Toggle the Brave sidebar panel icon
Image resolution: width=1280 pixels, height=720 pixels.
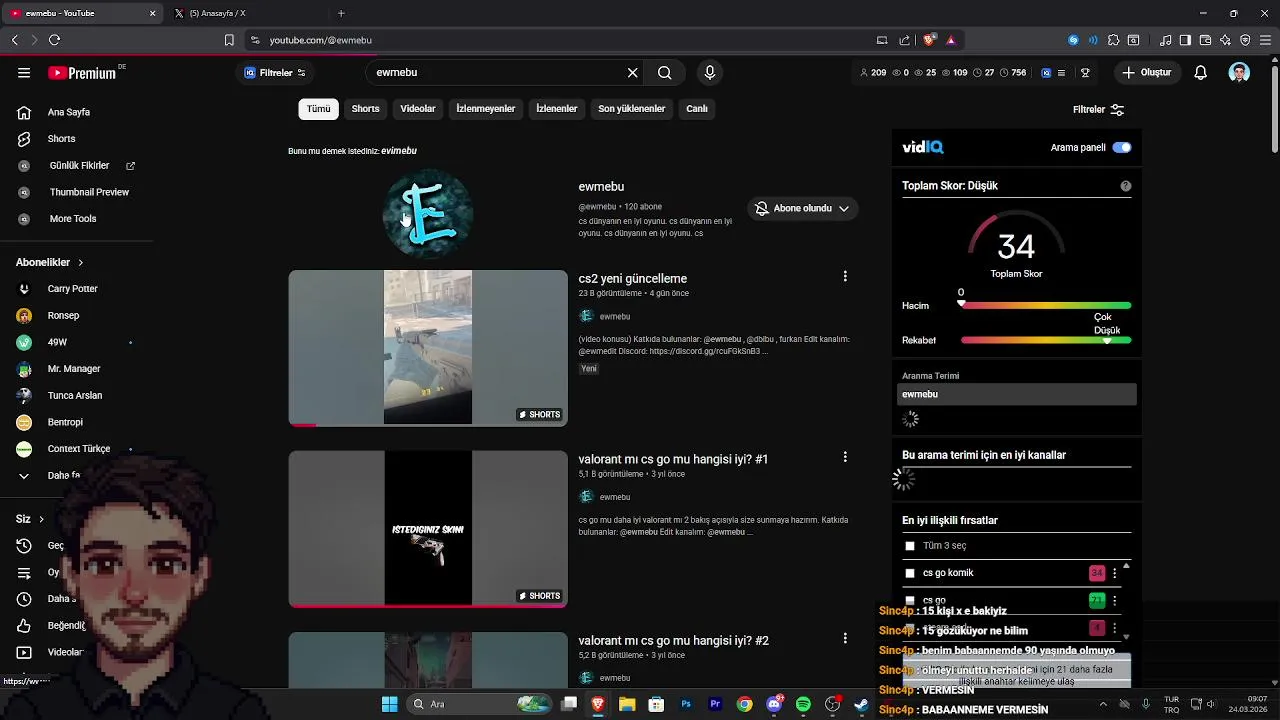1185,40
